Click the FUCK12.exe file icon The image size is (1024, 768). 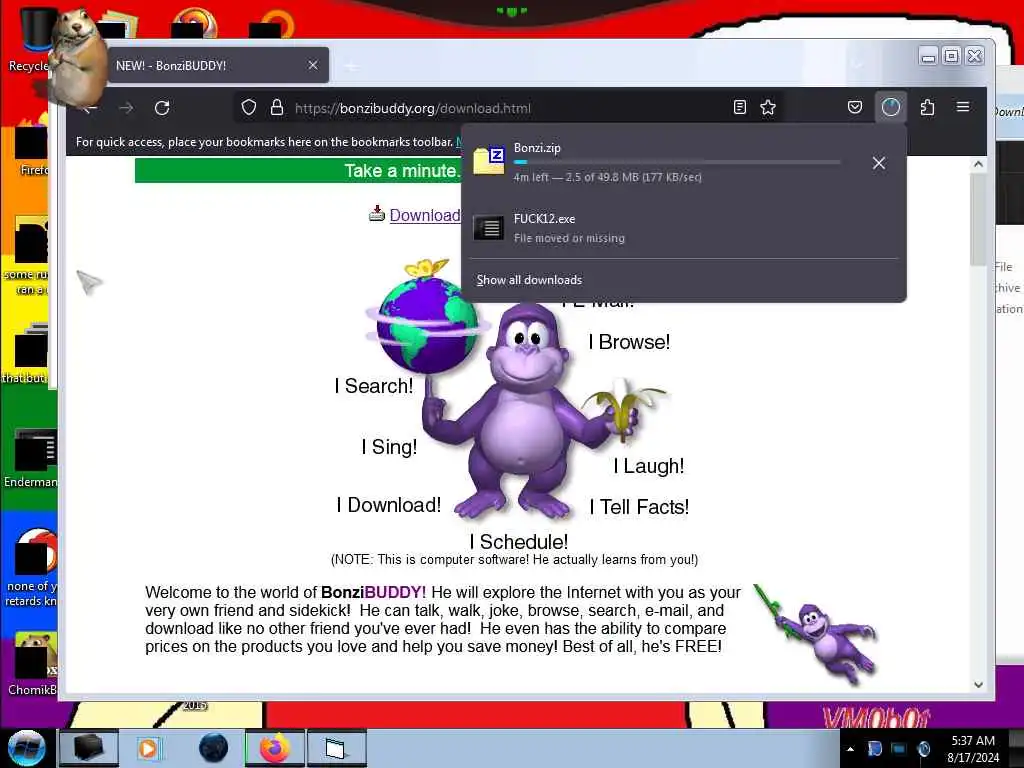tap(489, 228)
